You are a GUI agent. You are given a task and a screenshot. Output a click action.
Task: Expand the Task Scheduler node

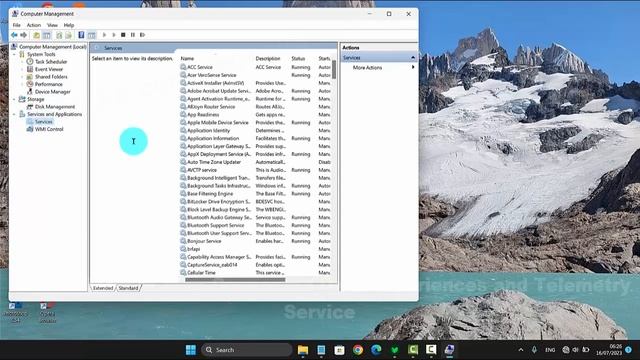point(22,62)
